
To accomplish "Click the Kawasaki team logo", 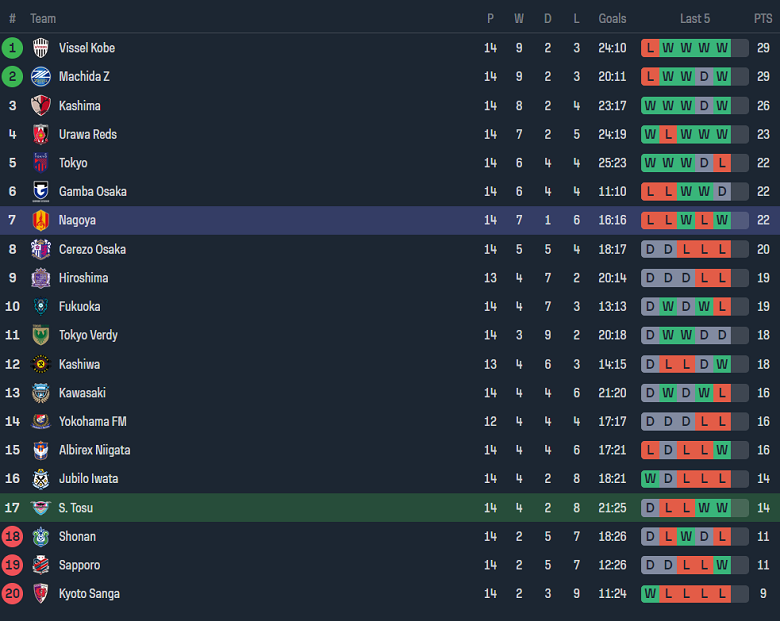I will pyautogui.click(x=41, y=393).
